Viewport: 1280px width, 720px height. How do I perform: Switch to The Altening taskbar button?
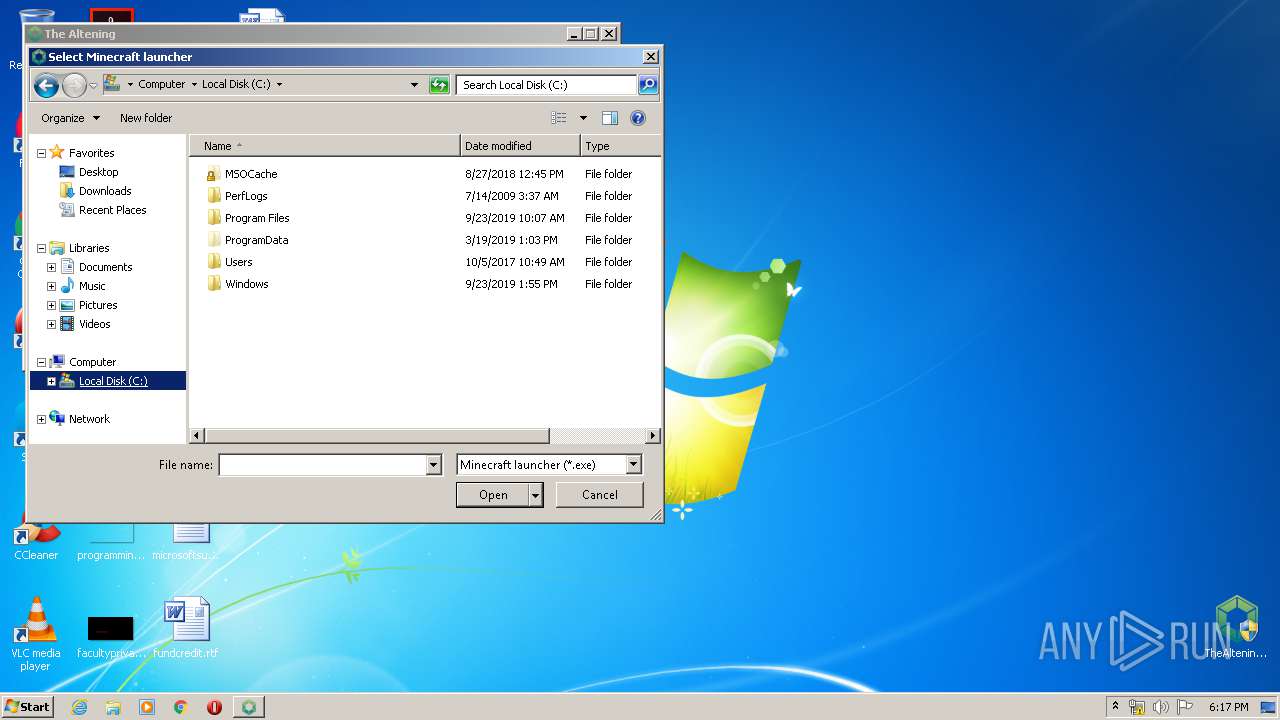point(249,707)
